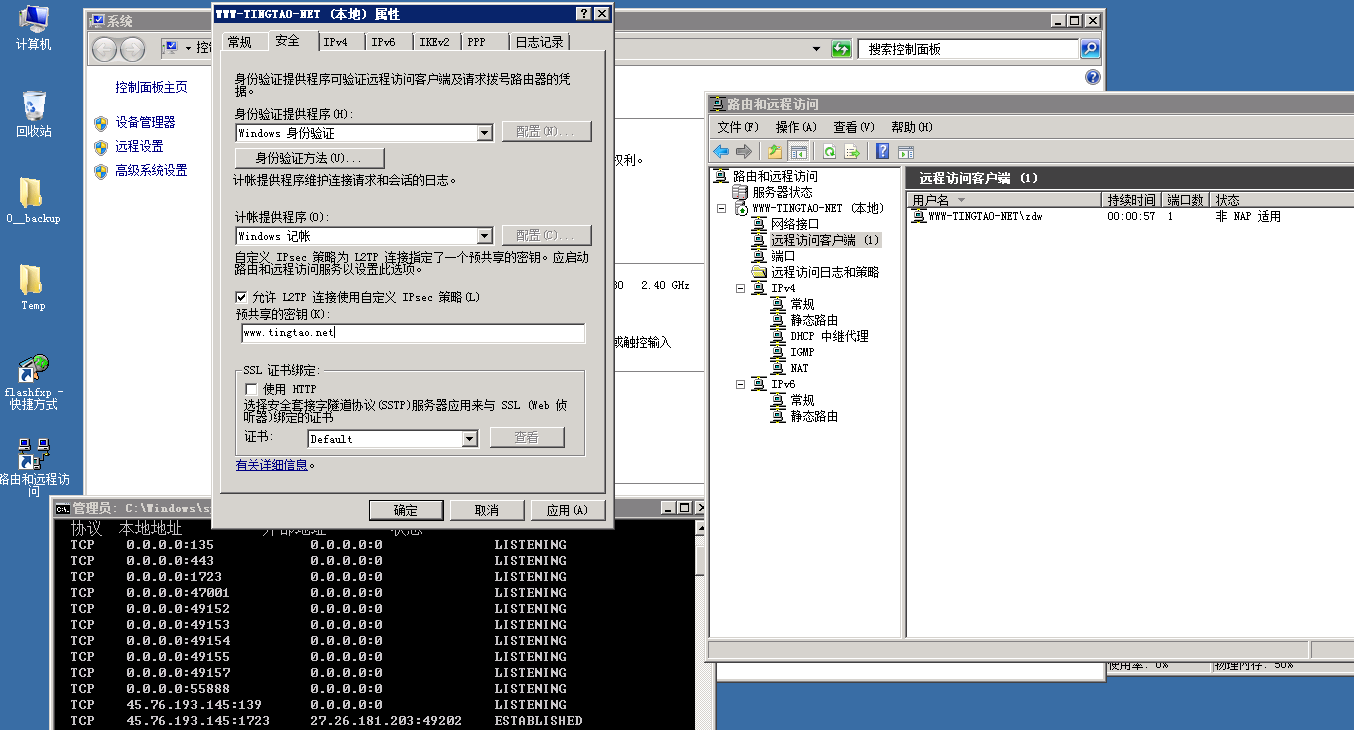
Task: Open the 证书 Default dropdown
Action: [x=470, y=438]
